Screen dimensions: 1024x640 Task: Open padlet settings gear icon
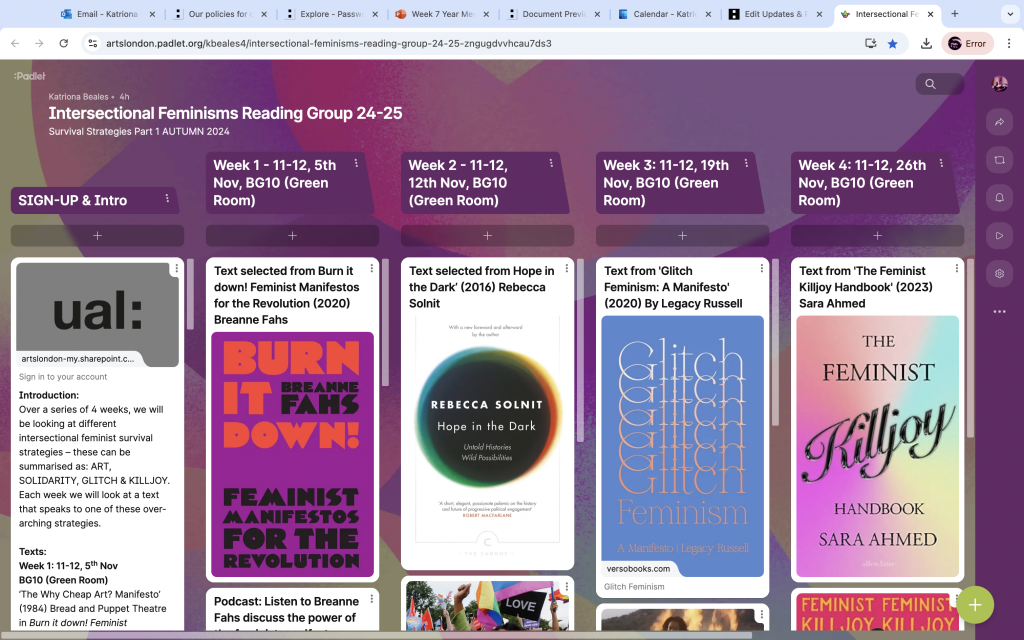point(999,274)
